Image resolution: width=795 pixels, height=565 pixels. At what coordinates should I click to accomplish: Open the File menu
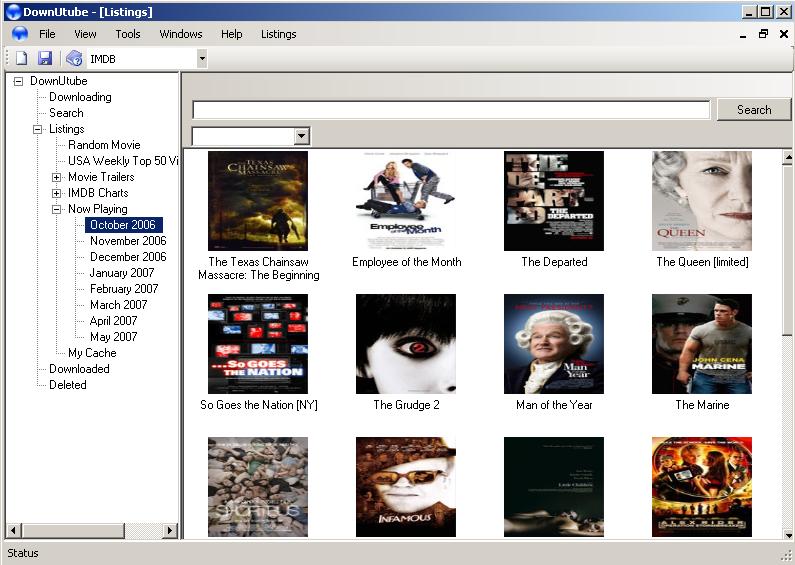(47, 34)
